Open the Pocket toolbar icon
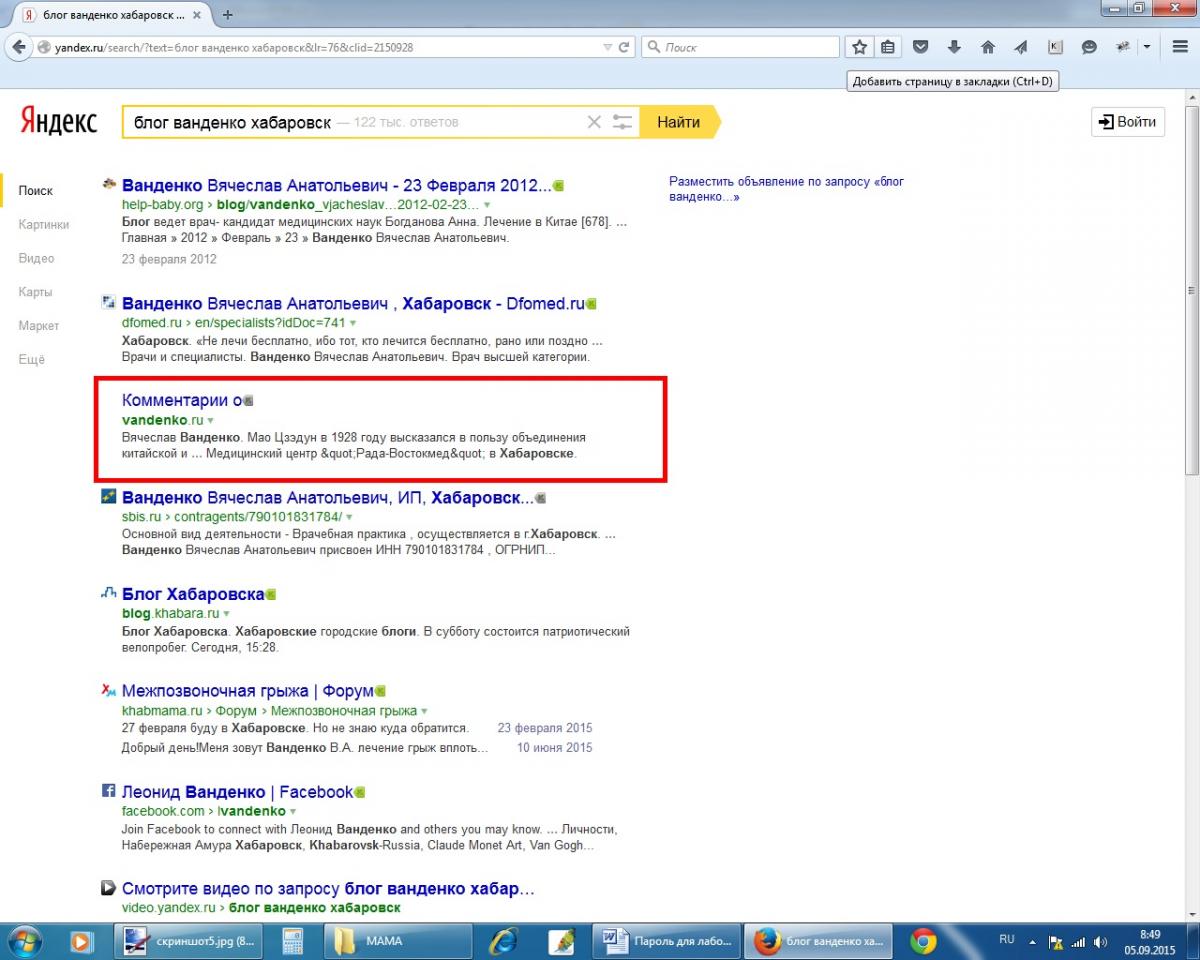Viewport: 1200px width, 960px height. pos(921,47)
